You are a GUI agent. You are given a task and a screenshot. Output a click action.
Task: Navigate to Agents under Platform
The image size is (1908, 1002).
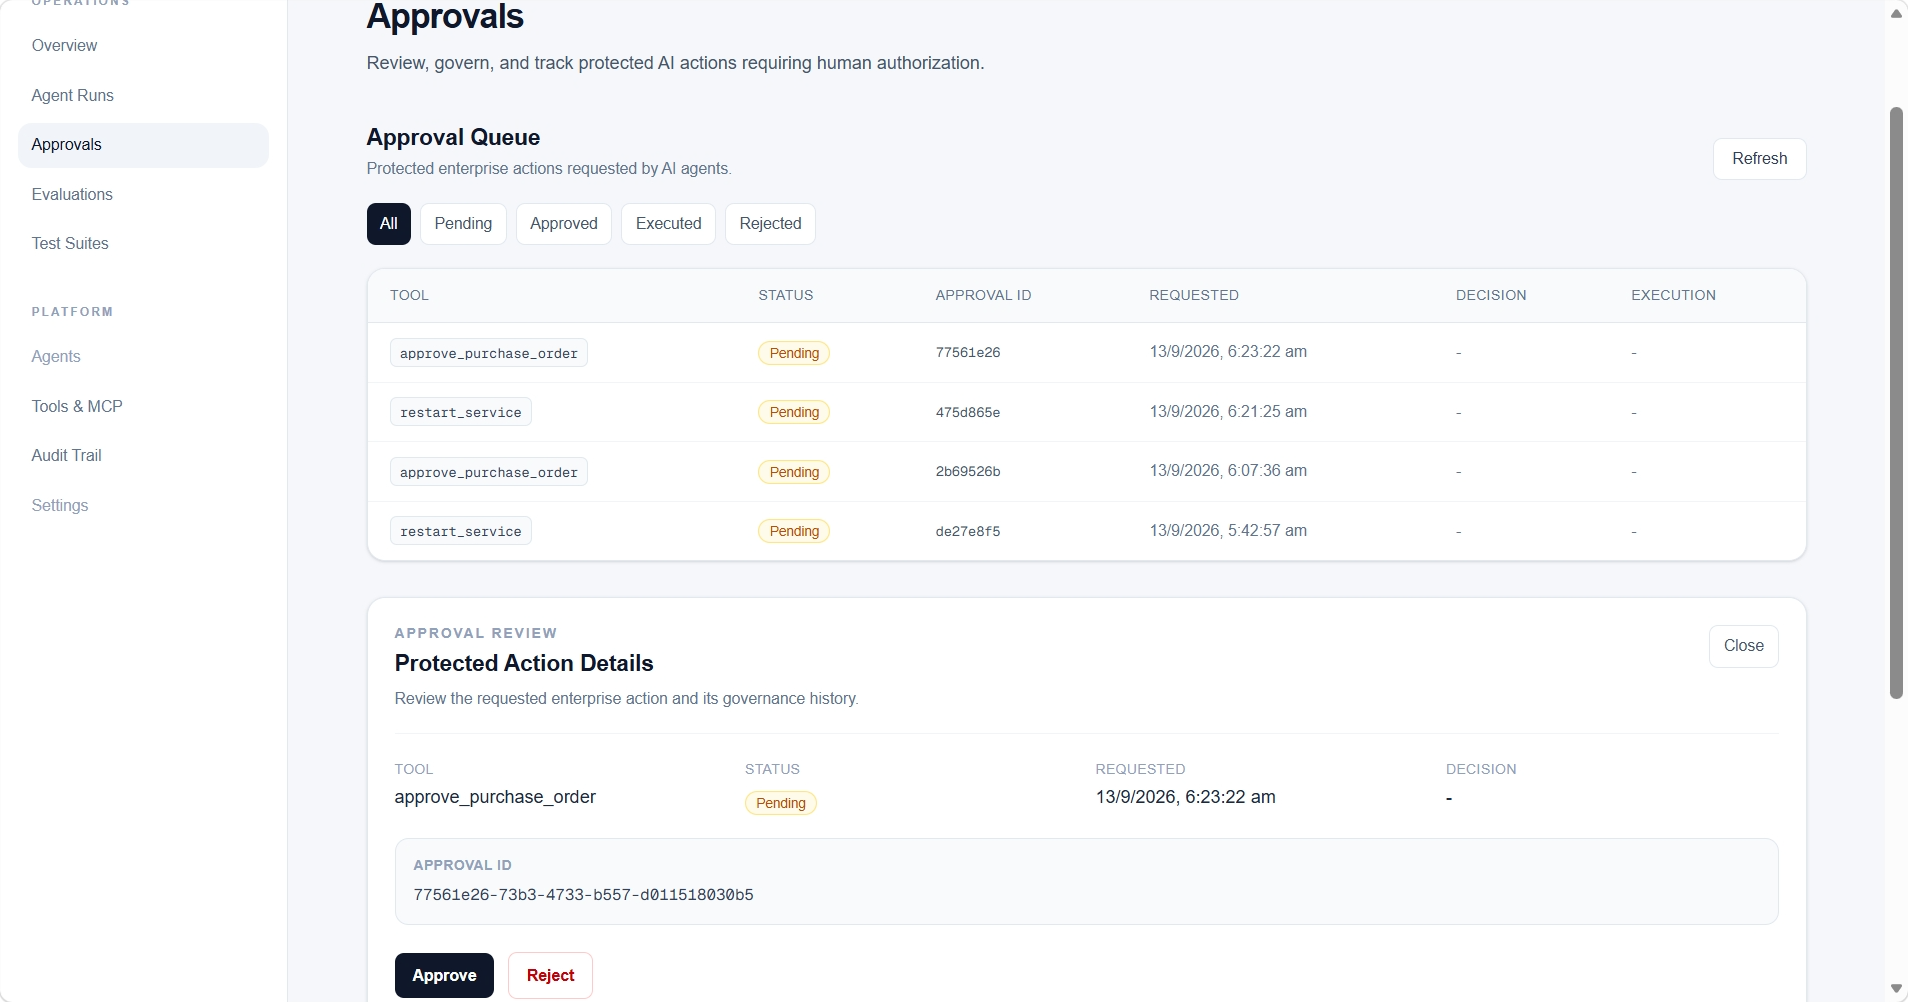coord(56,356)
